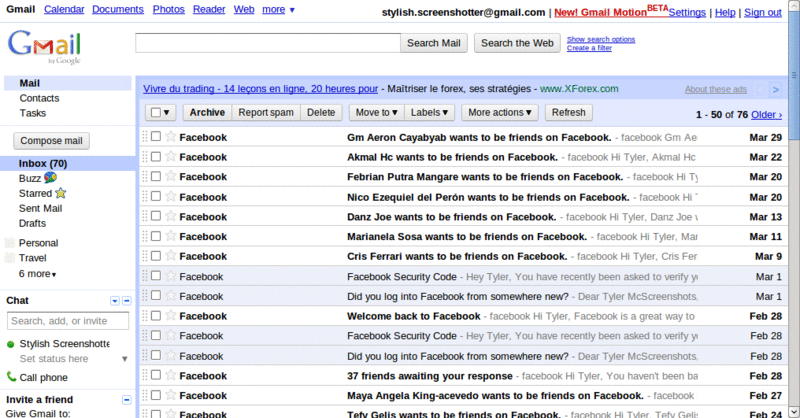Open the More actions dropdown
800x418 pixels.
pyautogui.click(x=500, y=112)
